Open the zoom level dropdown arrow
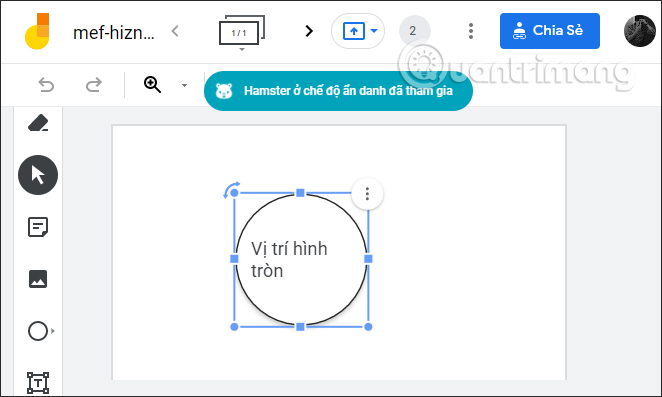 [x=184, y=85]
